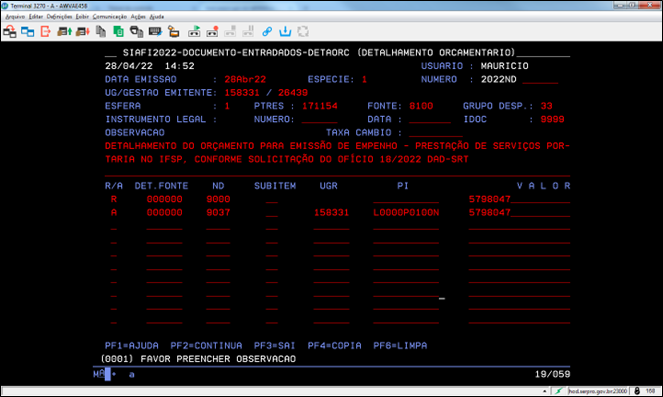Open the Arquivo menu
The image size is (663, 397).
point(15,16)
